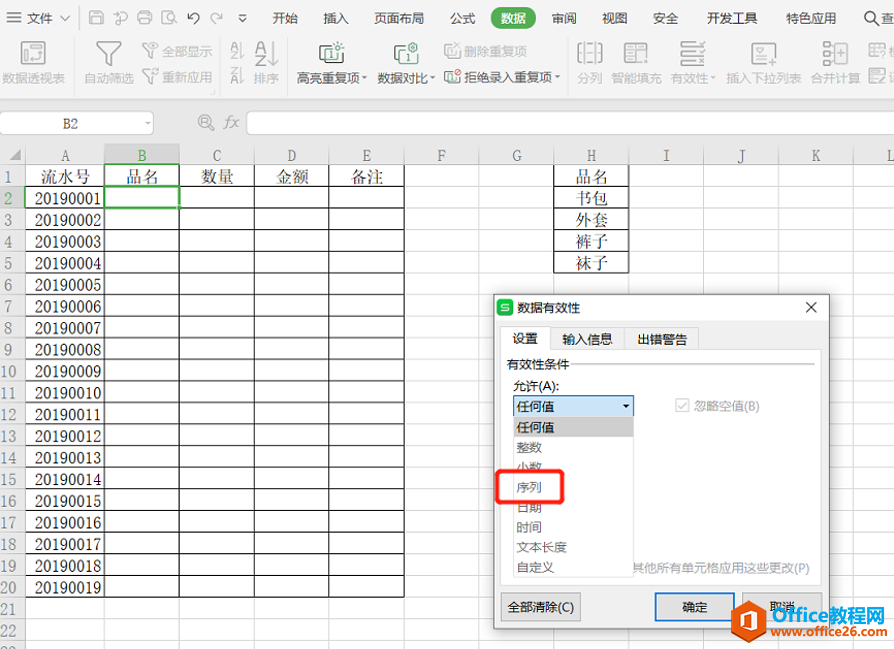Switch to the 视图 ribbon tab
Image resolution: width=894 pixels, height=649 pixels.
pyautogui.click(x=615, y=18)
